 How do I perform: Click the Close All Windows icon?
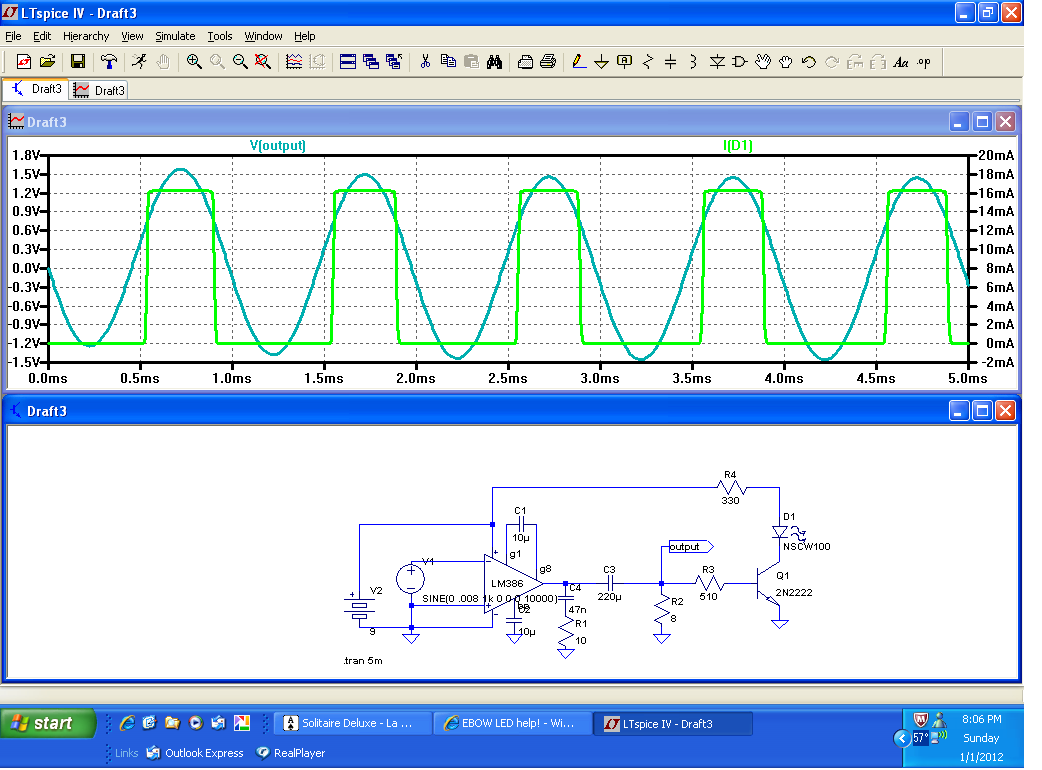click(394, 62)
